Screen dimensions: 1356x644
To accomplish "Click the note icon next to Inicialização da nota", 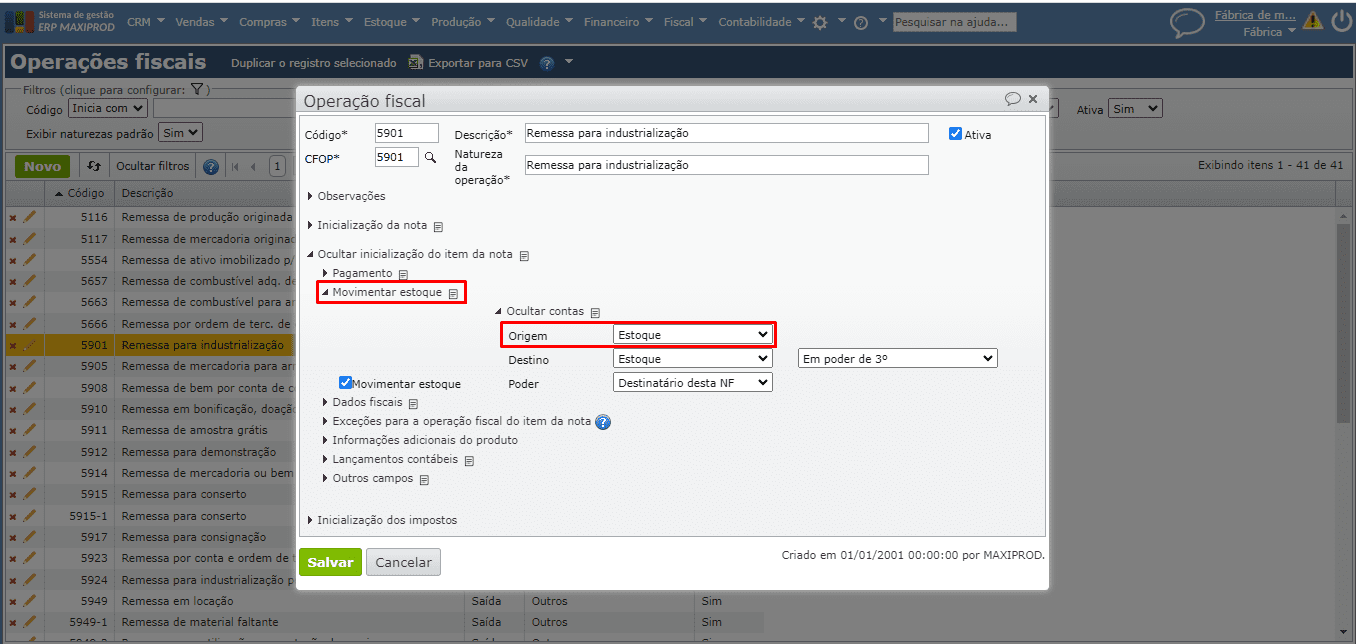I will [x=438, y=226].
